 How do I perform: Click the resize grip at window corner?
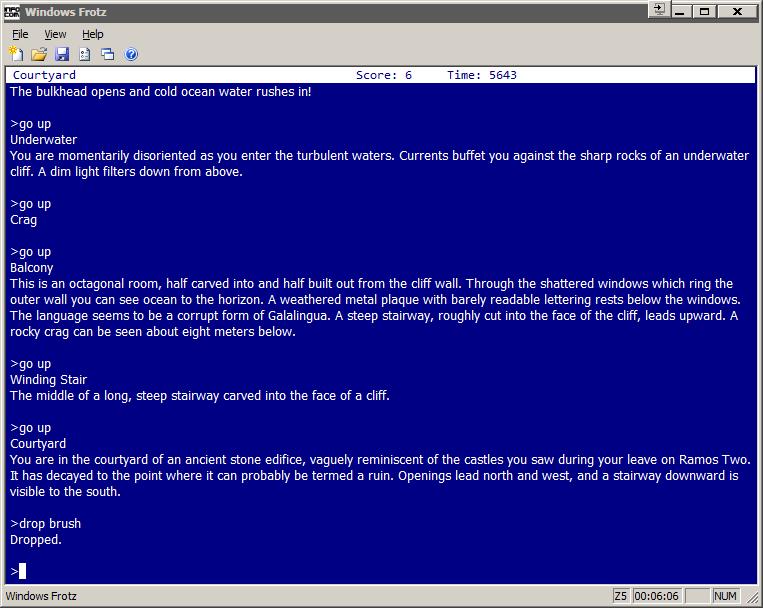coord(752,597)
